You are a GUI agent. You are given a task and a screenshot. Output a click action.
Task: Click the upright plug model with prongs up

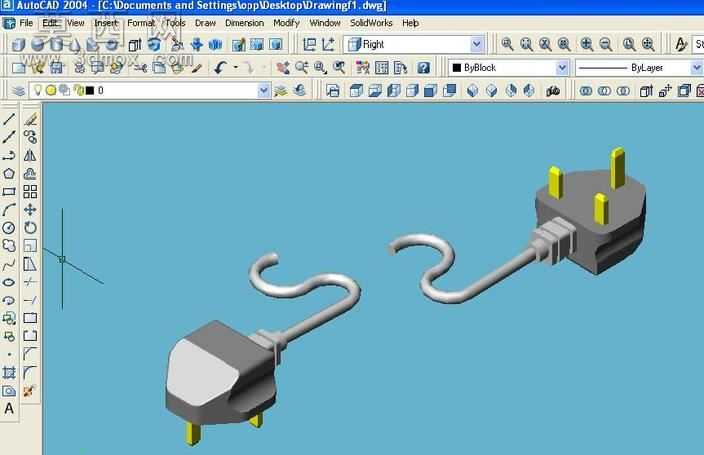590,211
